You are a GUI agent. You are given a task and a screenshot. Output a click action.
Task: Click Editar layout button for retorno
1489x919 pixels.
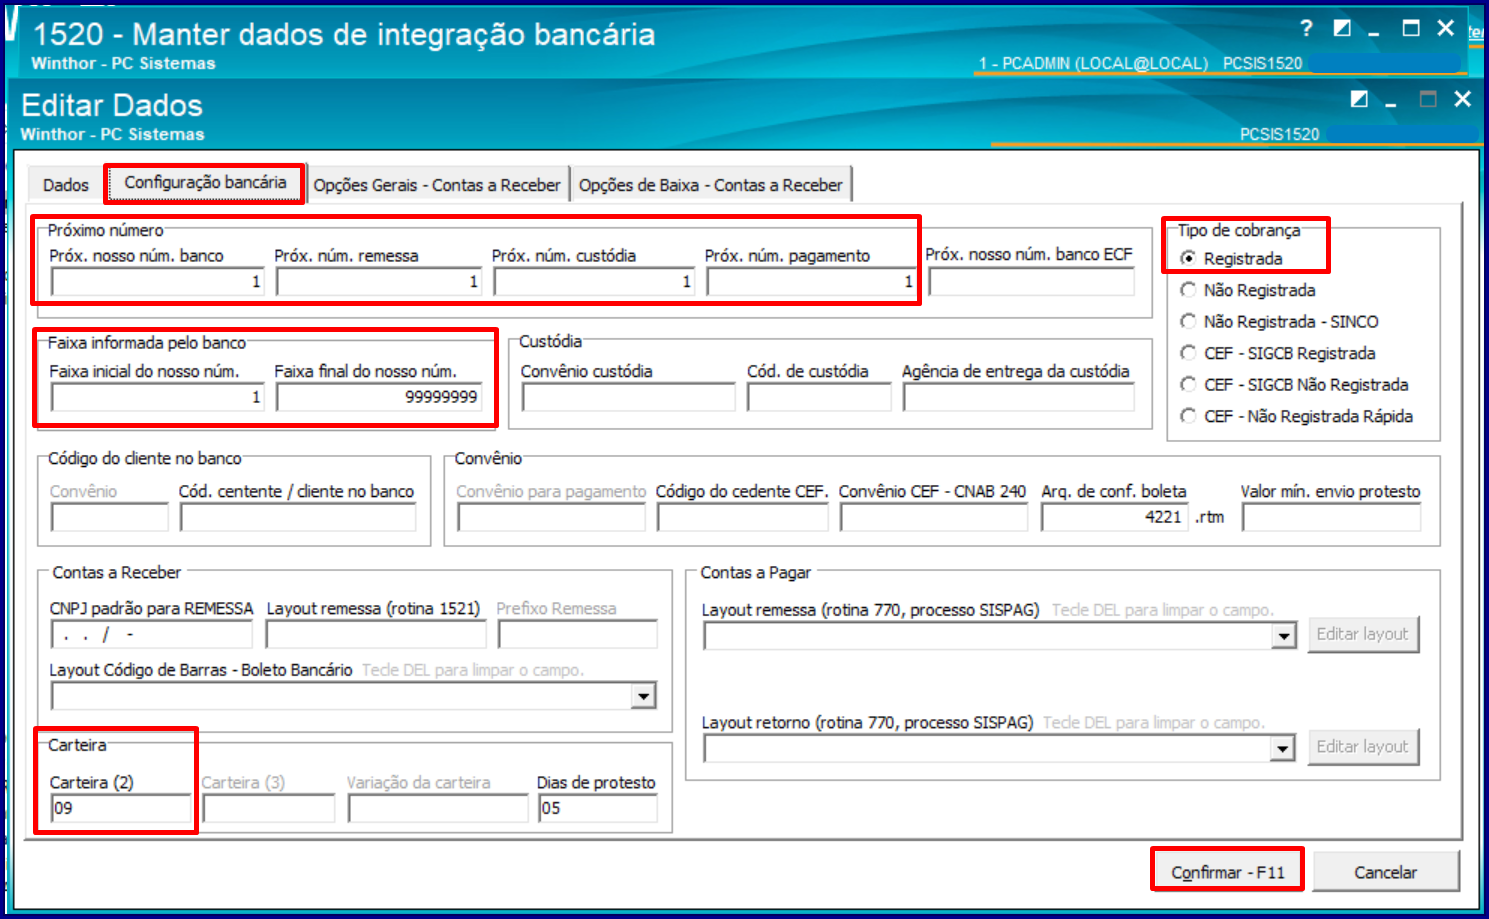pos(1363,746)
